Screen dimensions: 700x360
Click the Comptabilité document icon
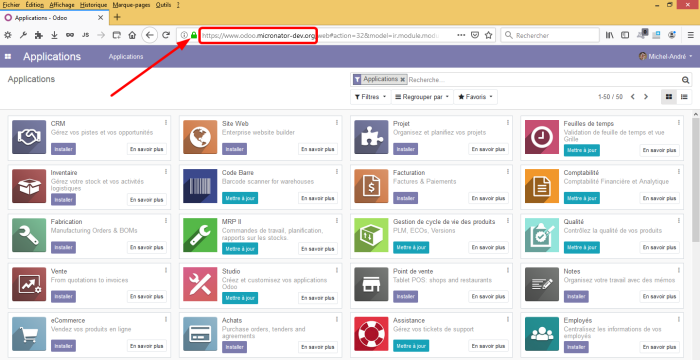click(542, 186)
